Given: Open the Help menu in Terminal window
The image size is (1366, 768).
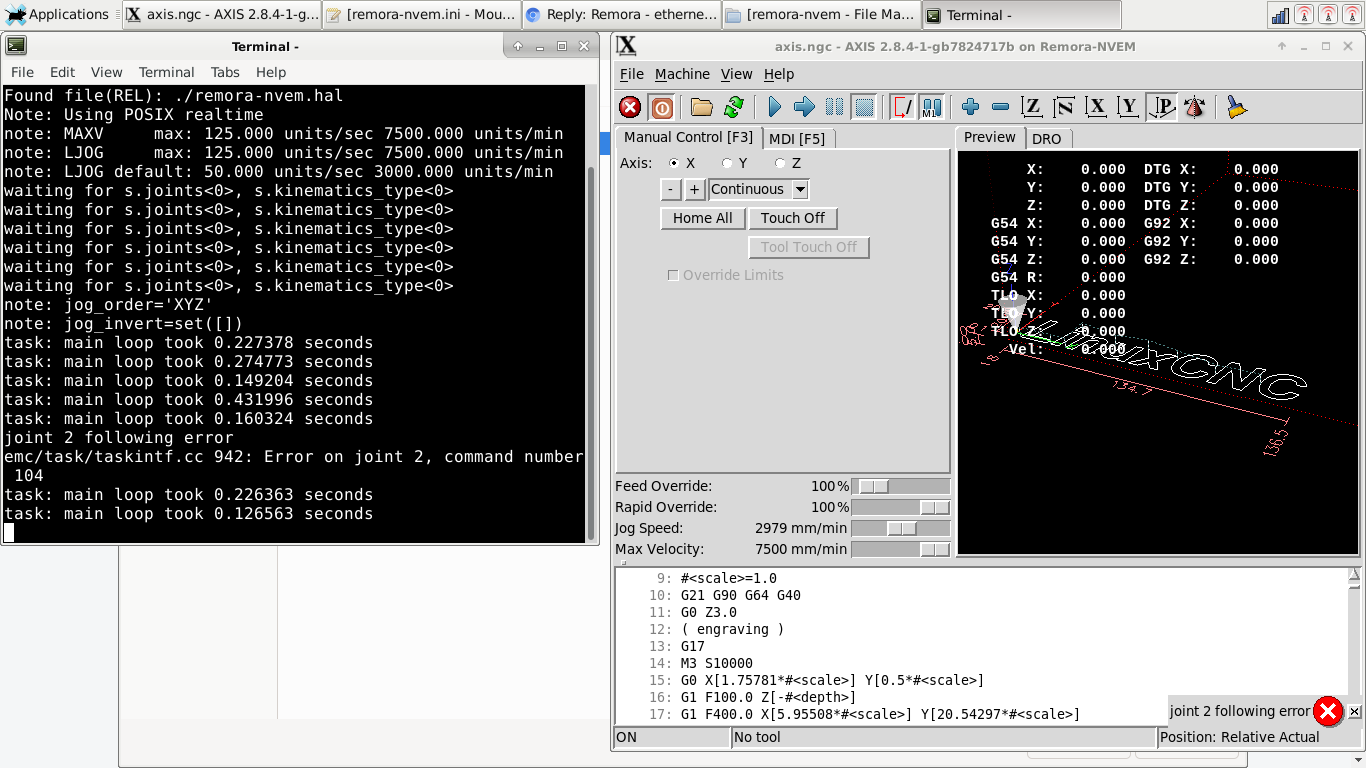Looking at the screenshot, I should coord(271,72).
